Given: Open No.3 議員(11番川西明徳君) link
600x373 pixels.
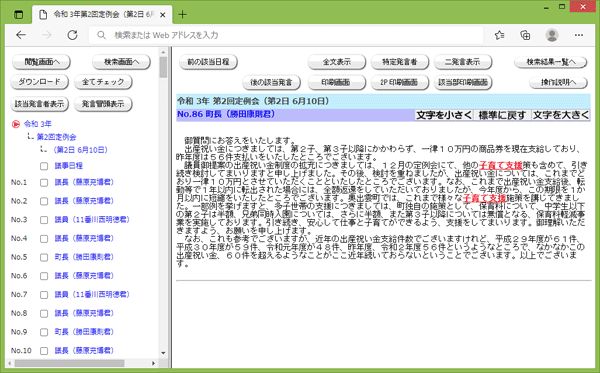Looking at the screenshot, I should tap(92, 220).
